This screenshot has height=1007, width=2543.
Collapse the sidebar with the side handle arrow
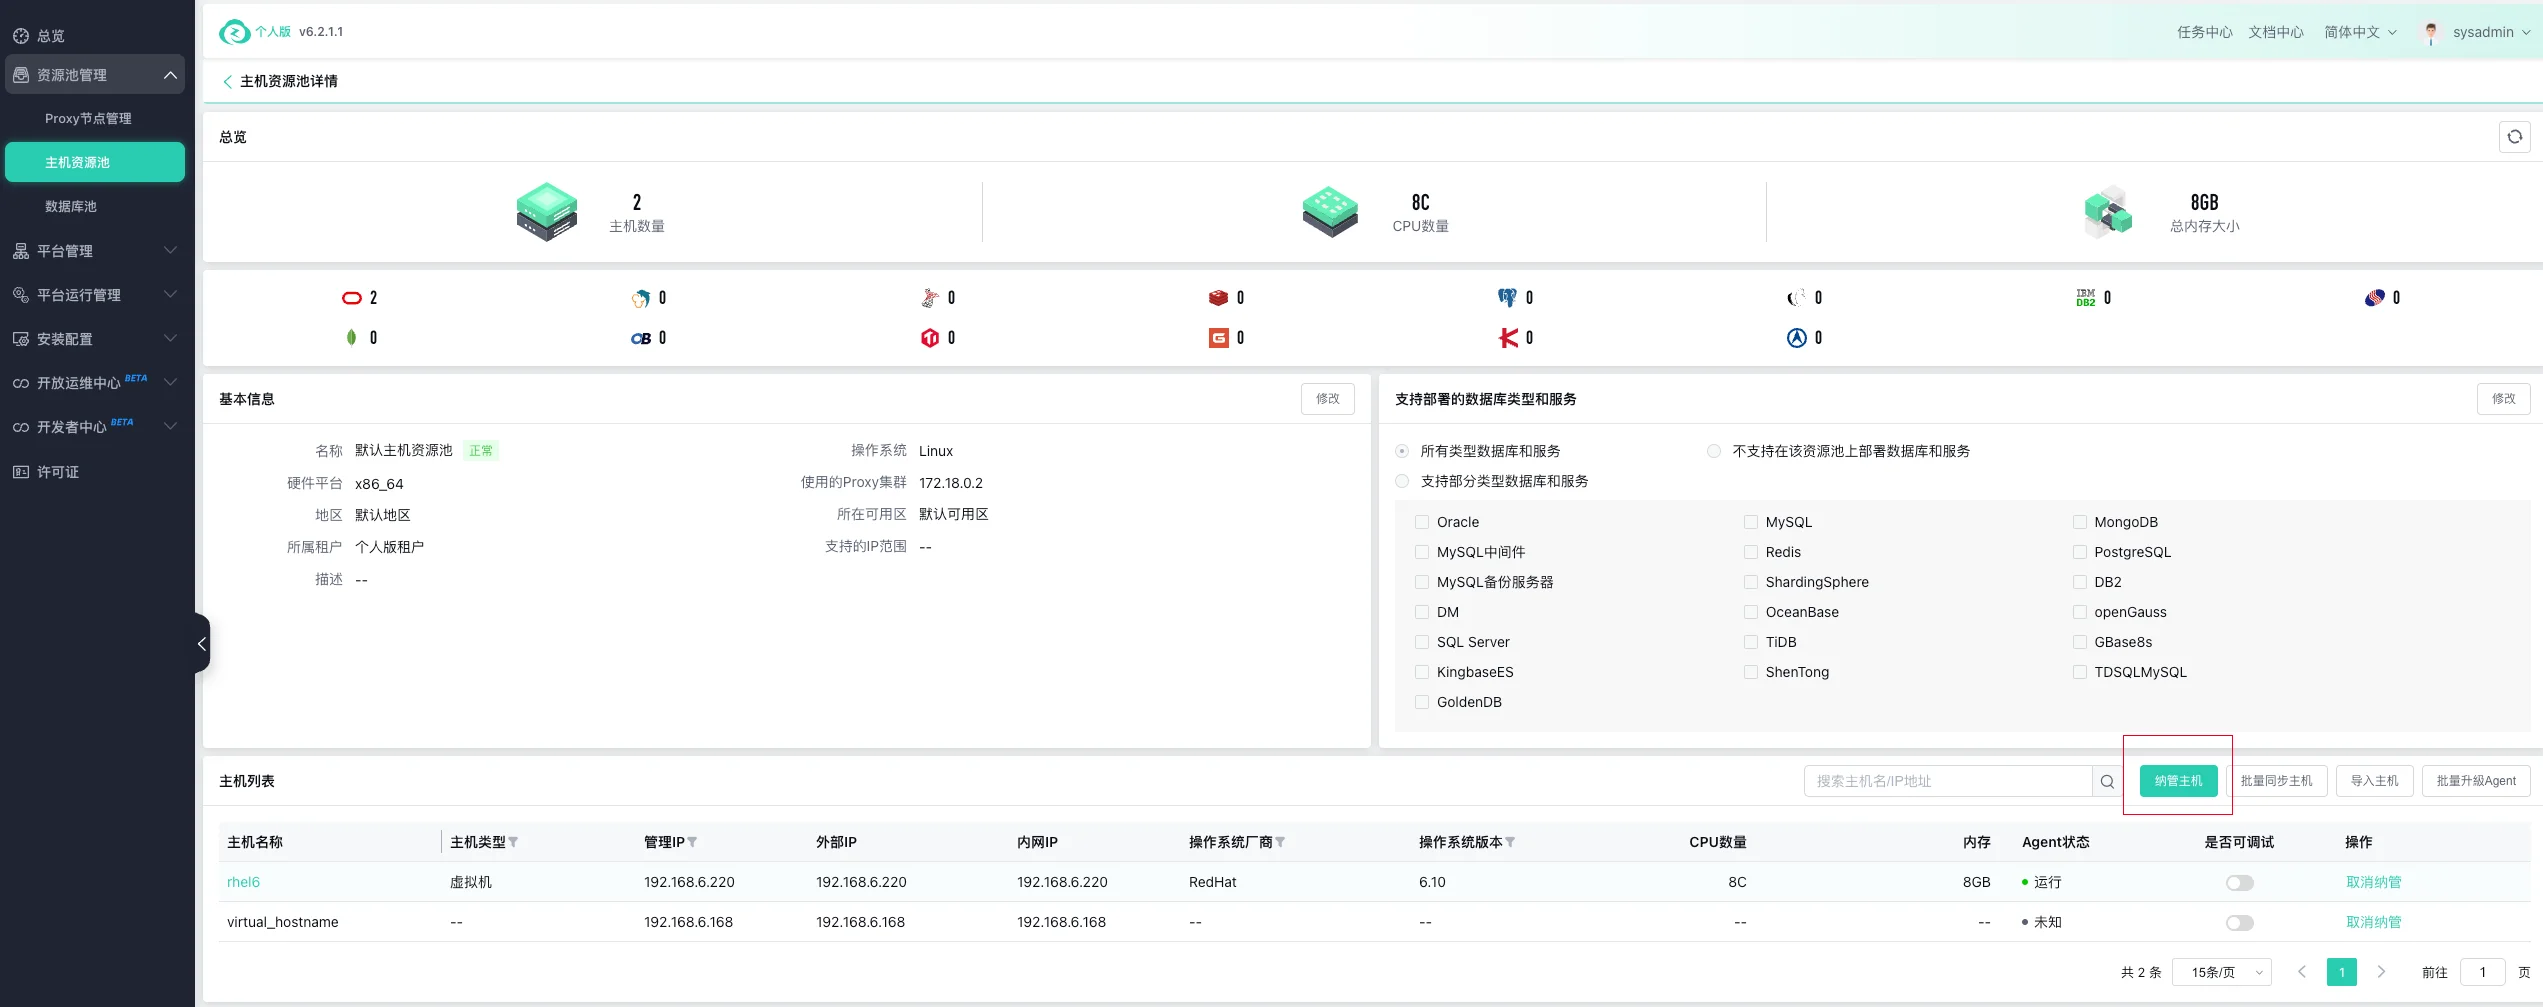pyautogui.click(x=202, y=643)
